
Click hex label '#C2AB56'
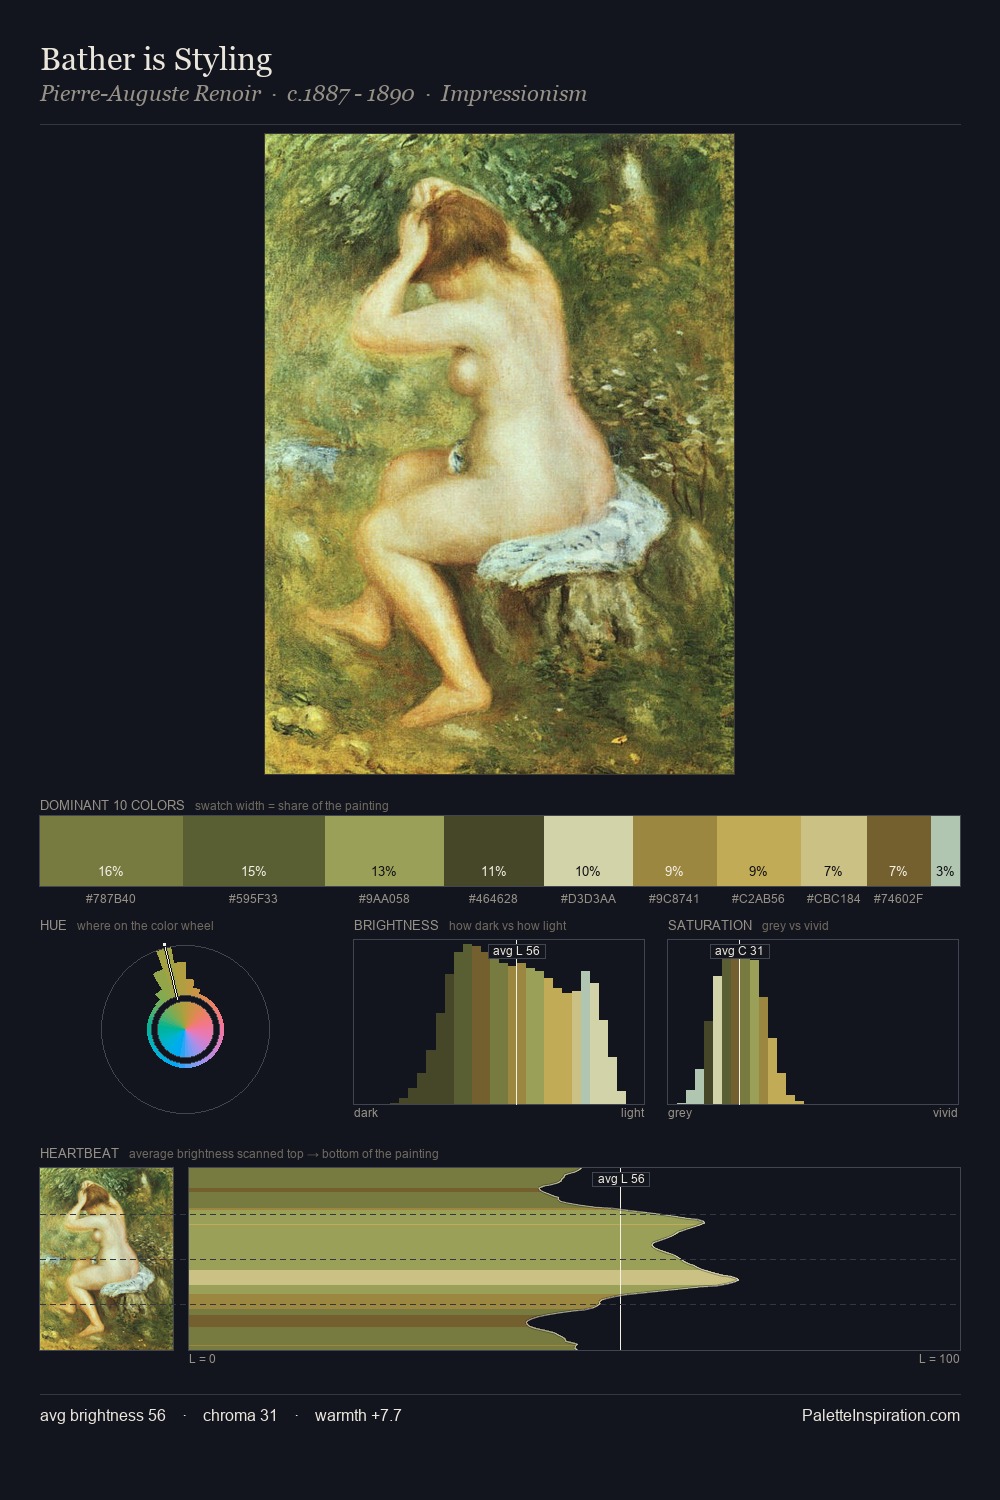pos(758,898)
